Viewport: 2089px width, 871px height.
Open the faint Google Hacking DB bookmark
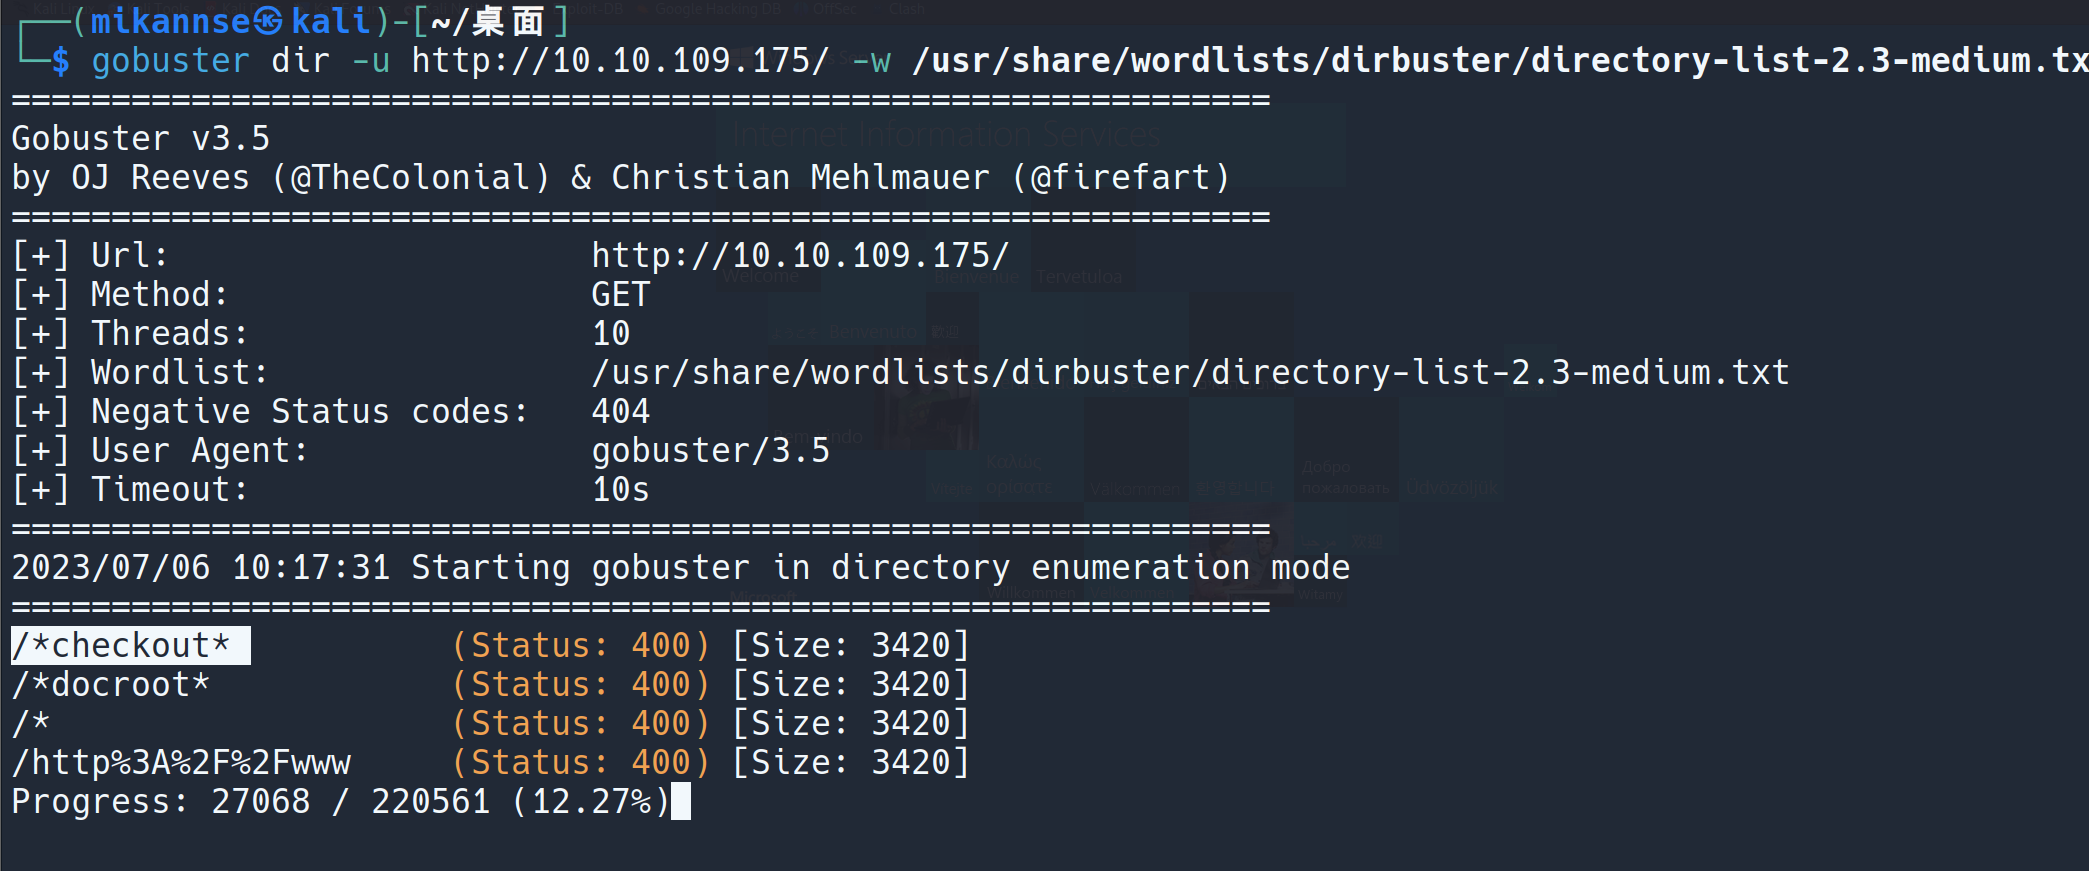pyautogui.click(x=715, y=9)
